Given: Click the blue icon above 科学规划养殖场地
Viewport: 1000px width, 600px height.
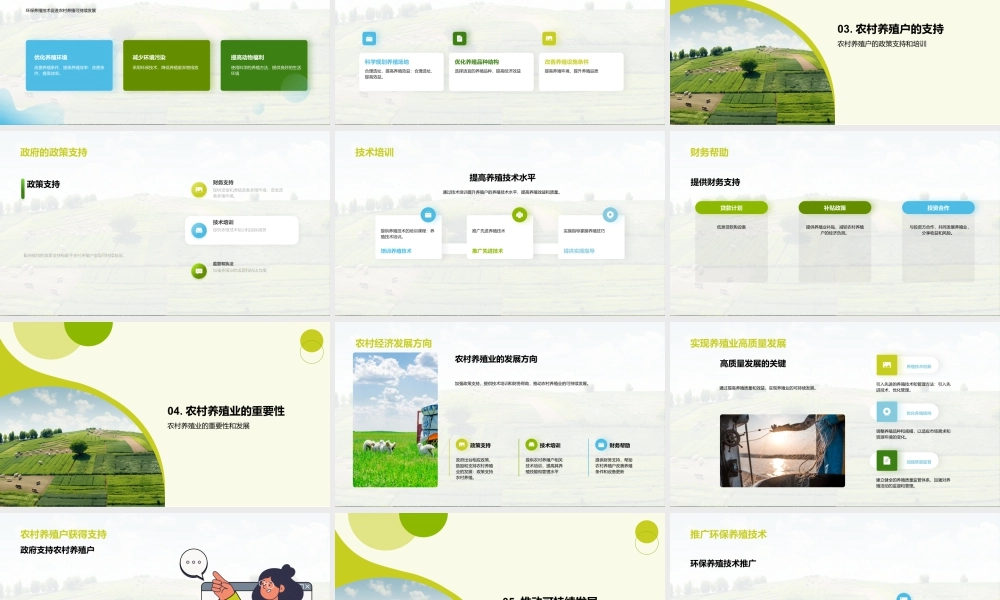Looking at the screenshot, I should tap(369, 39).
